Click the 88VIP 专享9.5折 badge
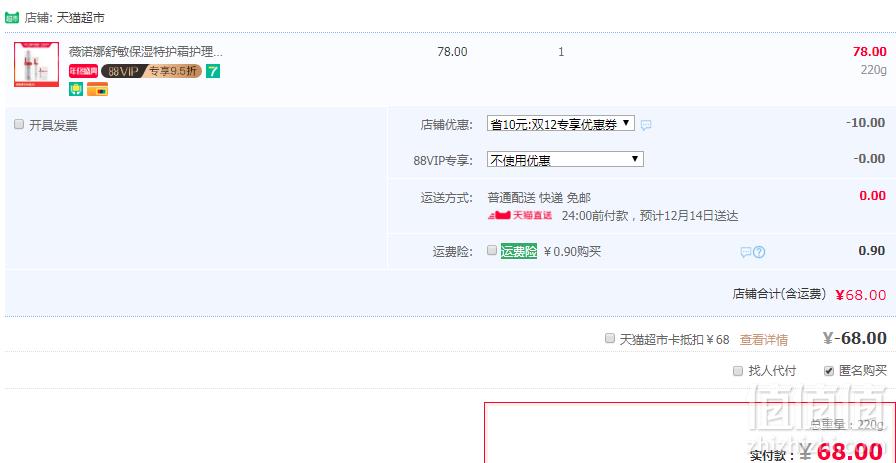Image resolution: width=896 pixels, height=463 pixels. [151, 71]
